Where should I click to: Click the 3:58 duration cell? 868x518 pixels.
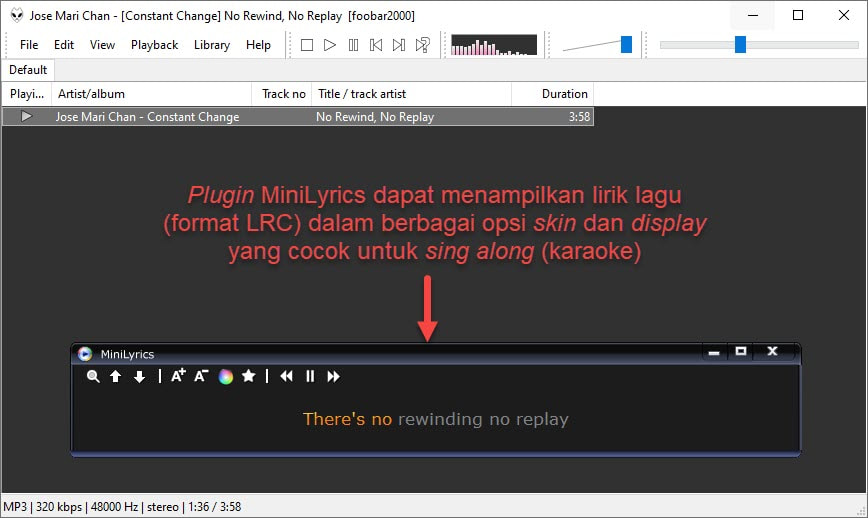pyautogui.click(x=579, y=117)
